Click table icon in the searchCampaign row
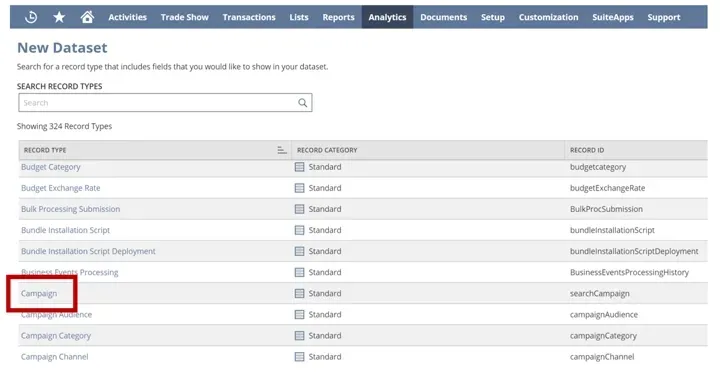Screen dimensions: 720x375 [299, 294]
